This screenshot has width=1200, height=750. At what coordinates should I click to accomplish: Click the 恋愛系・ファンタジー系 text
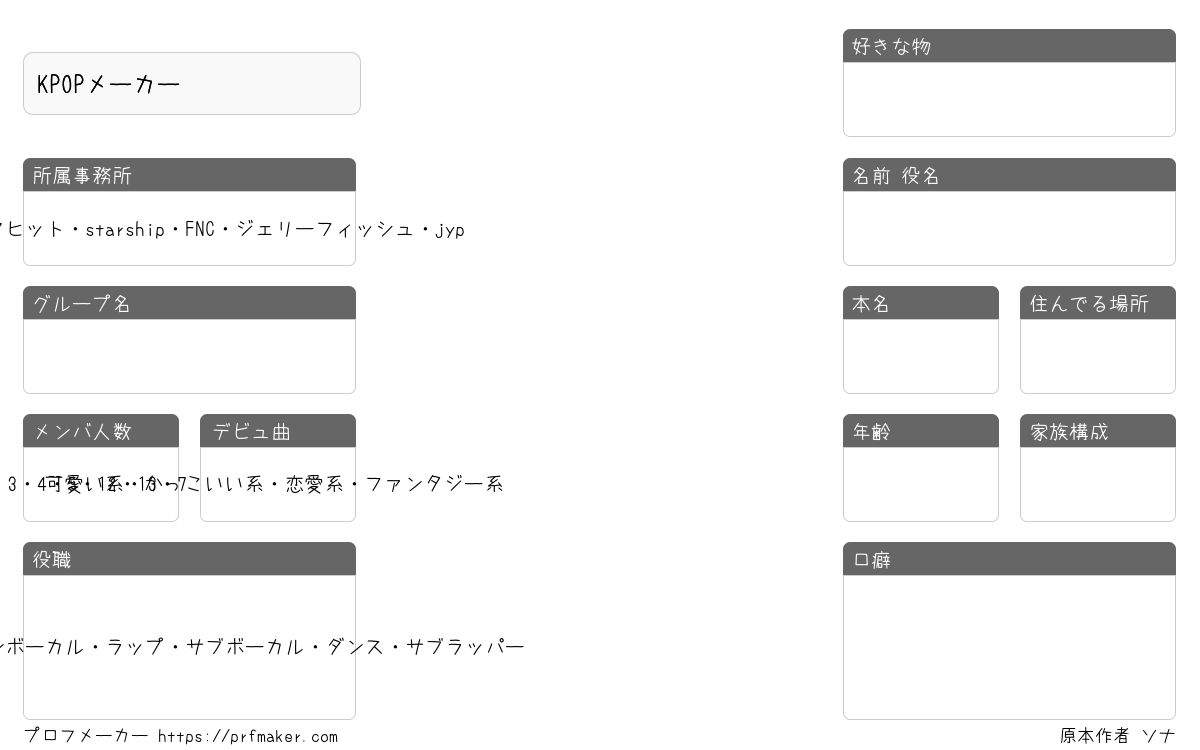(x=394, y=484)
